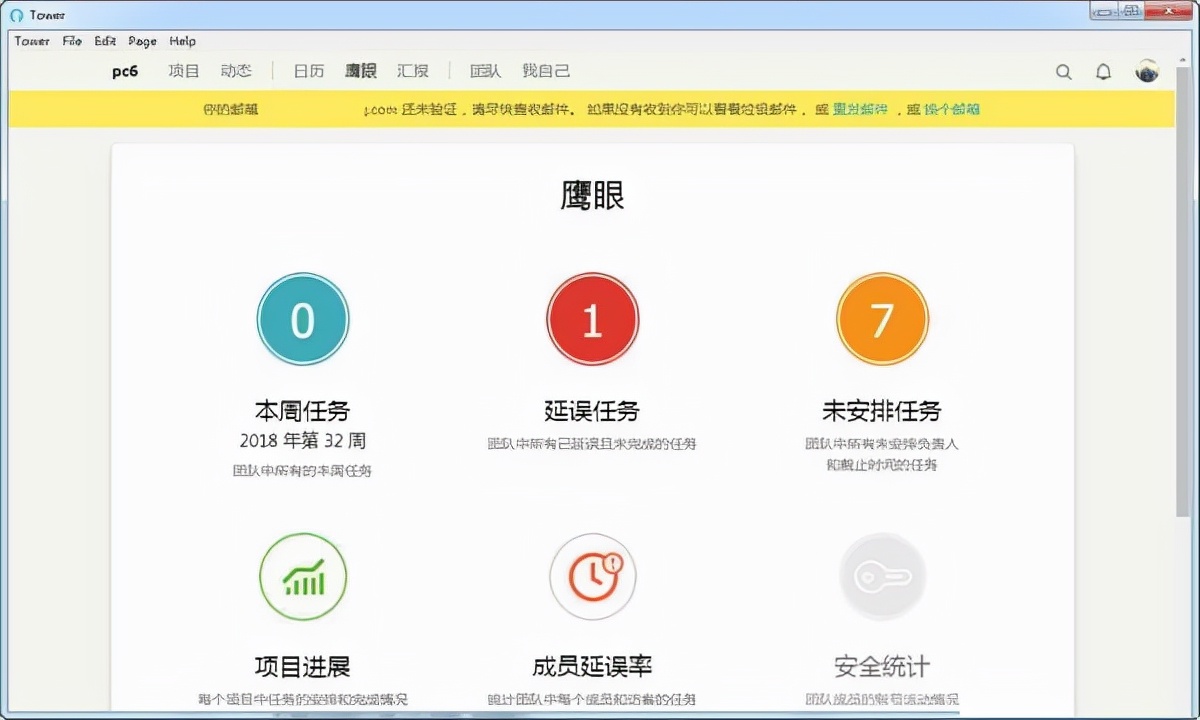Screen dimensions: 1200x720
Task: Click the user avatar in the top right
Action: click(x=1146, y=71)
